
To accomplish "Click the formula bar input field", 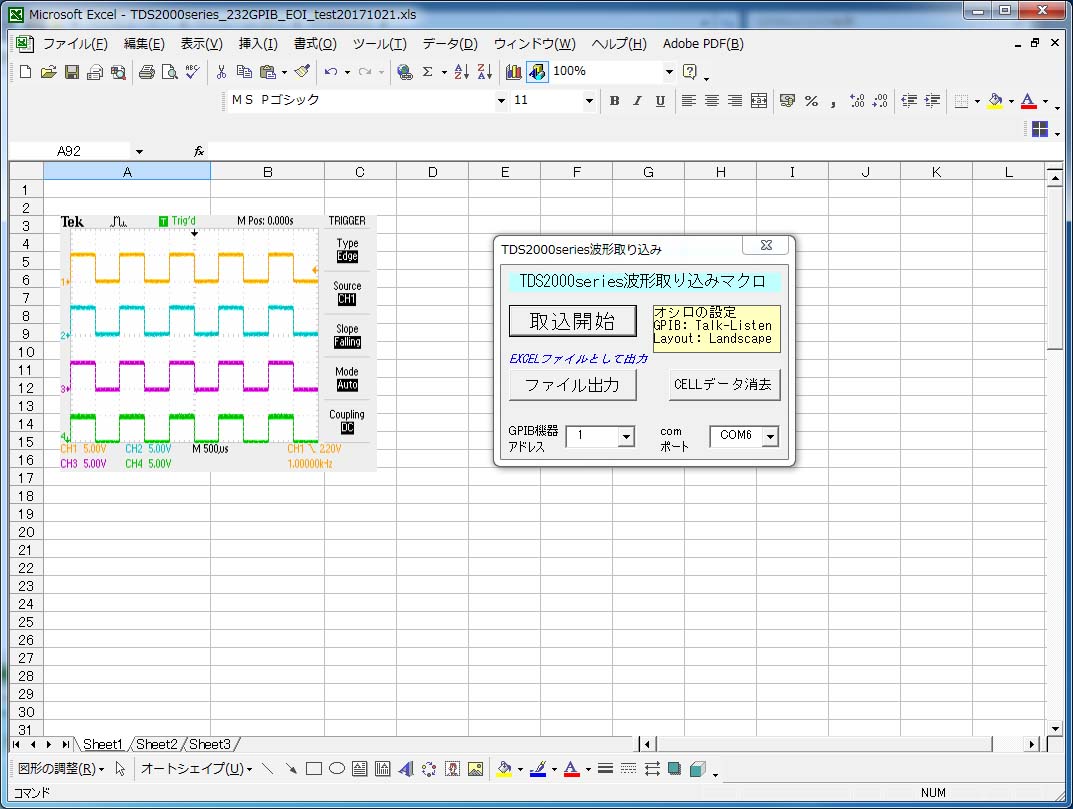I will point(633,151).
